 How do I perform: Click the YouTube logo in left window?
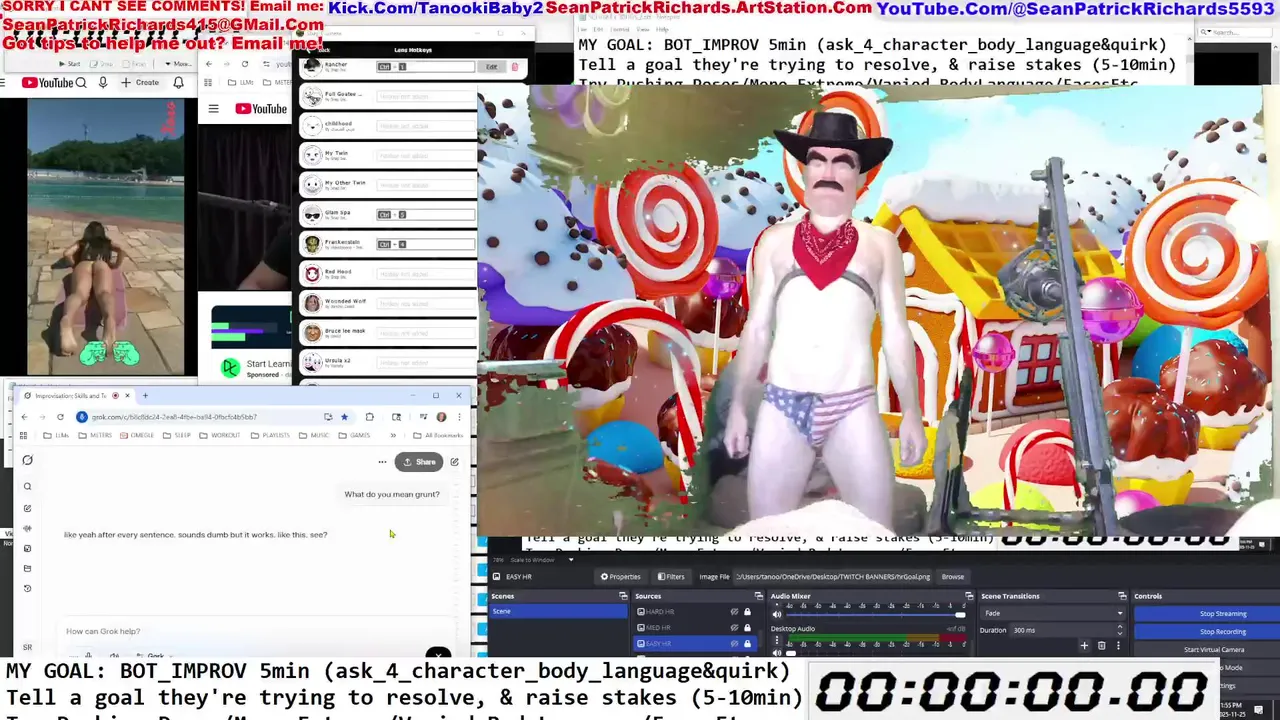46,83
